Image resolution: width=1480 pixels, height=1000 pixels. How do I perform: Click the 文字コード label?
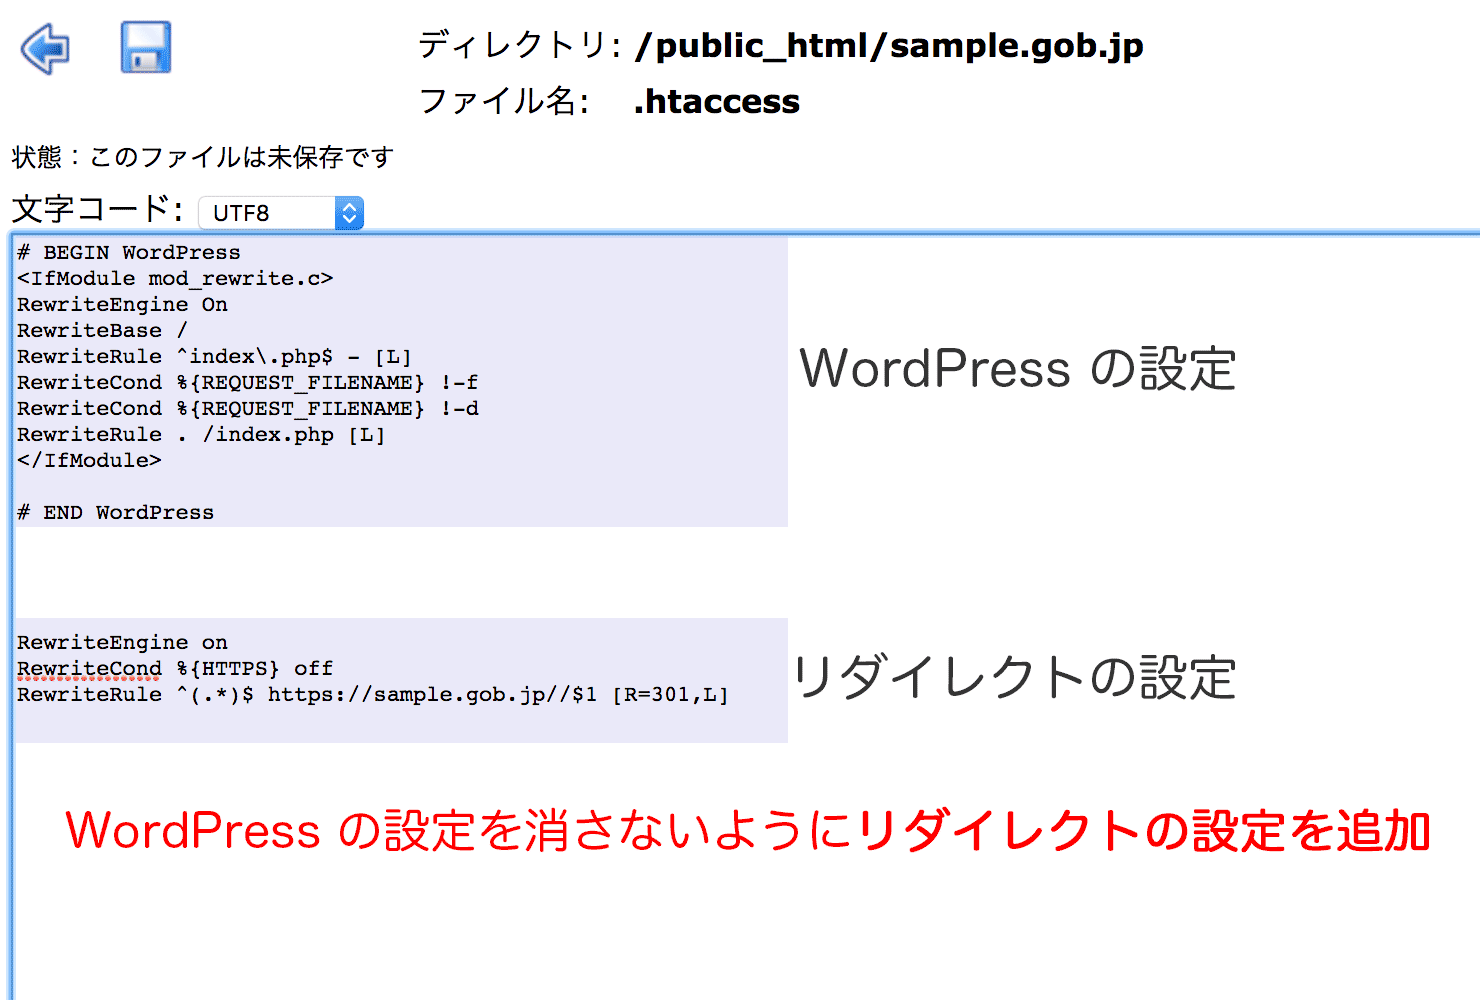click(x=97, y=210)
